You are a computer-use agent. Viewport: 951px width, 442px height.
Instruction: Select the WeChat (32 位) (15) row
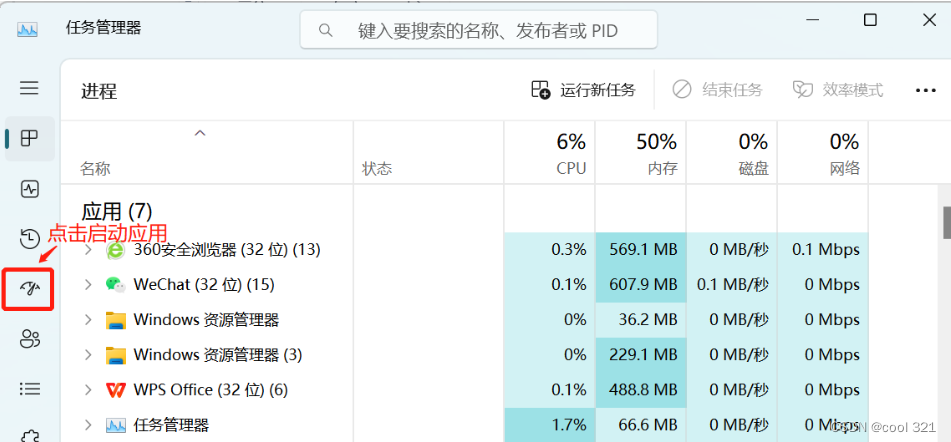click(204, 284)
